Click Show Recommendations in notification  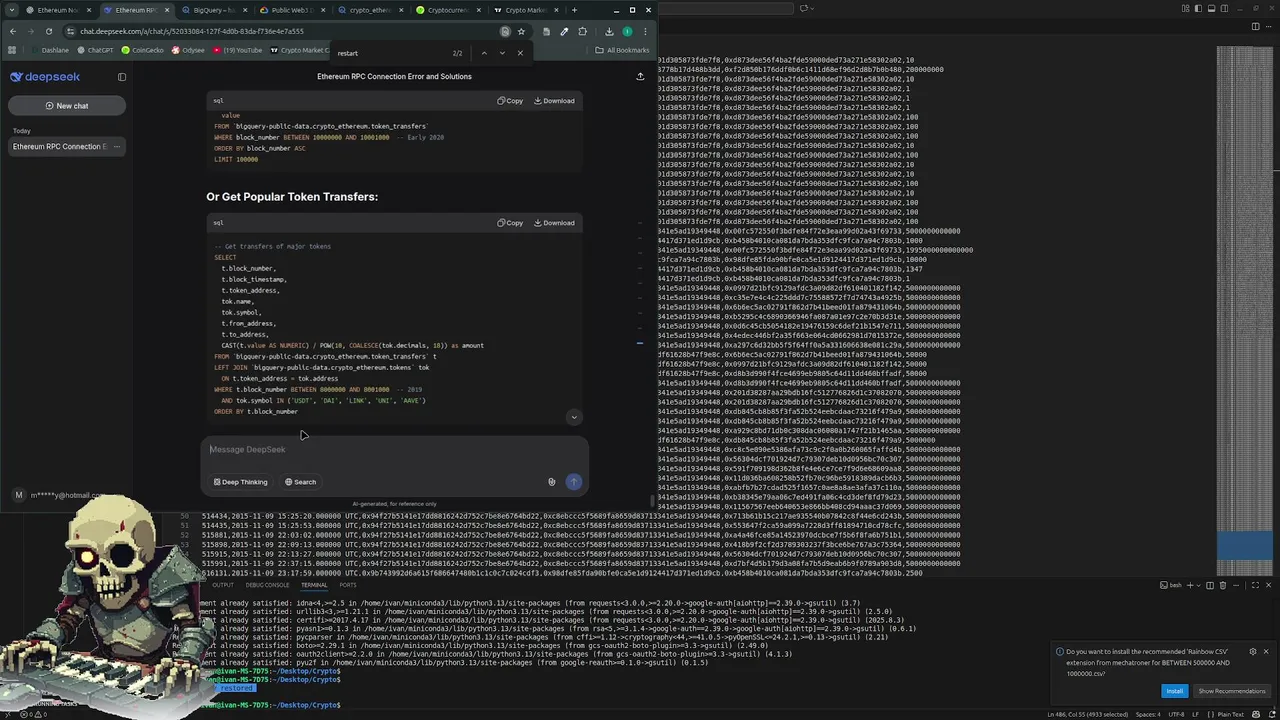click(x=1232, y=691)
